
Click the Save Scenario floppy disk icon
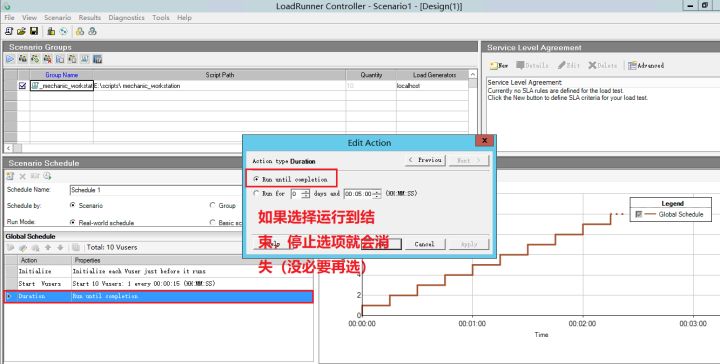point(34,31)
